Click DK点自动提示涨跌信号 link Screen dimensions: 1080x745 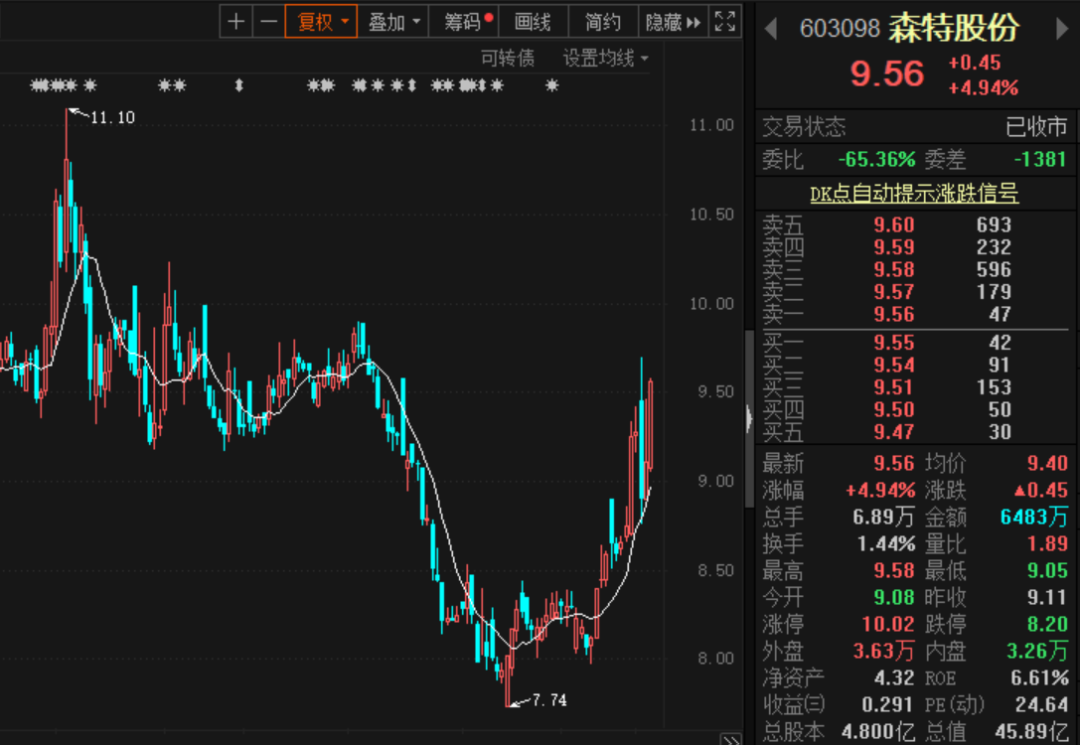[x=914, y=194]
